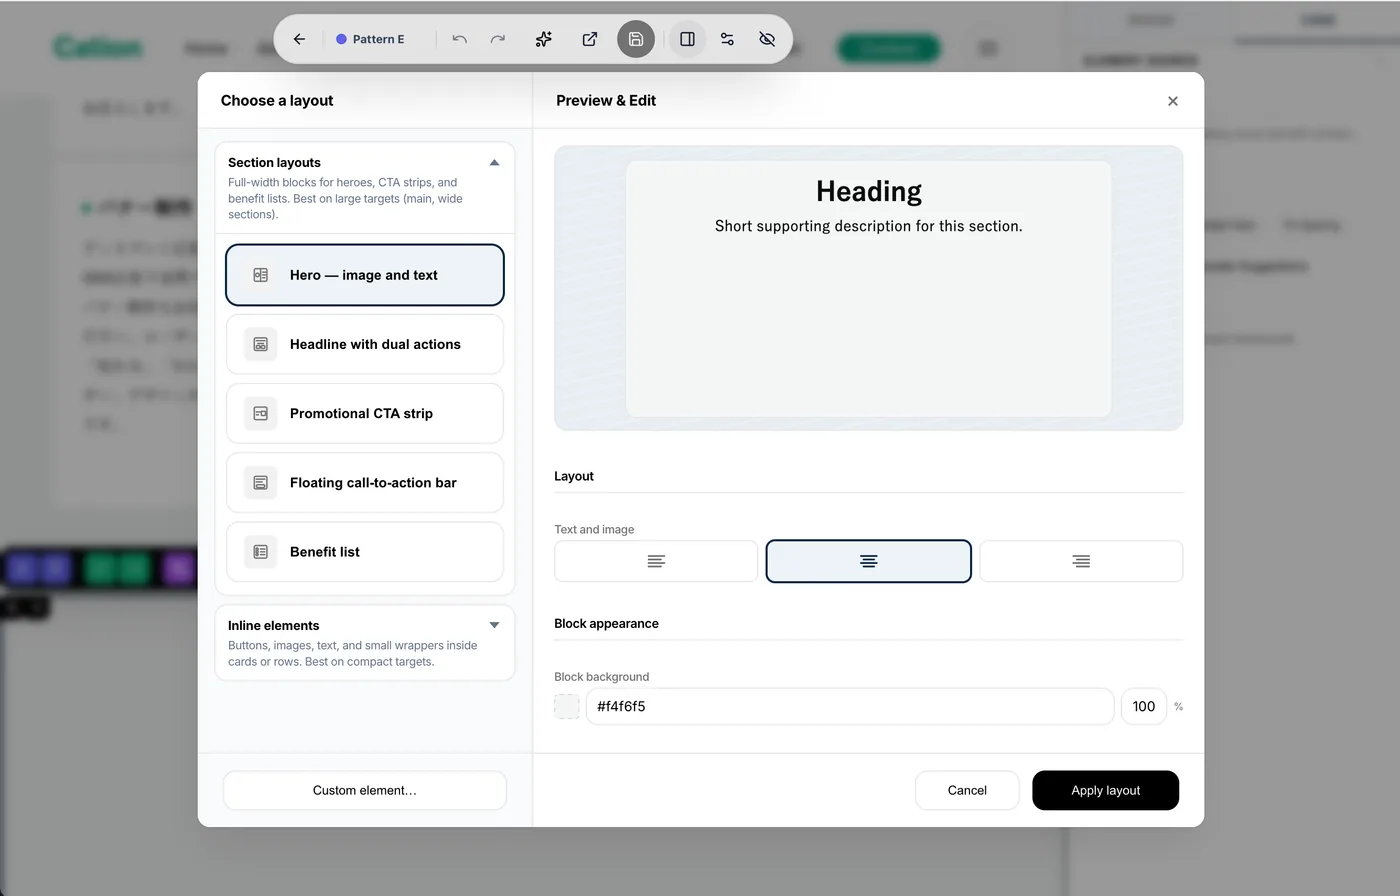The width and height of the screenshot is (1400, 896).
Task: Set text alignment to left
Action: point(656,561)
